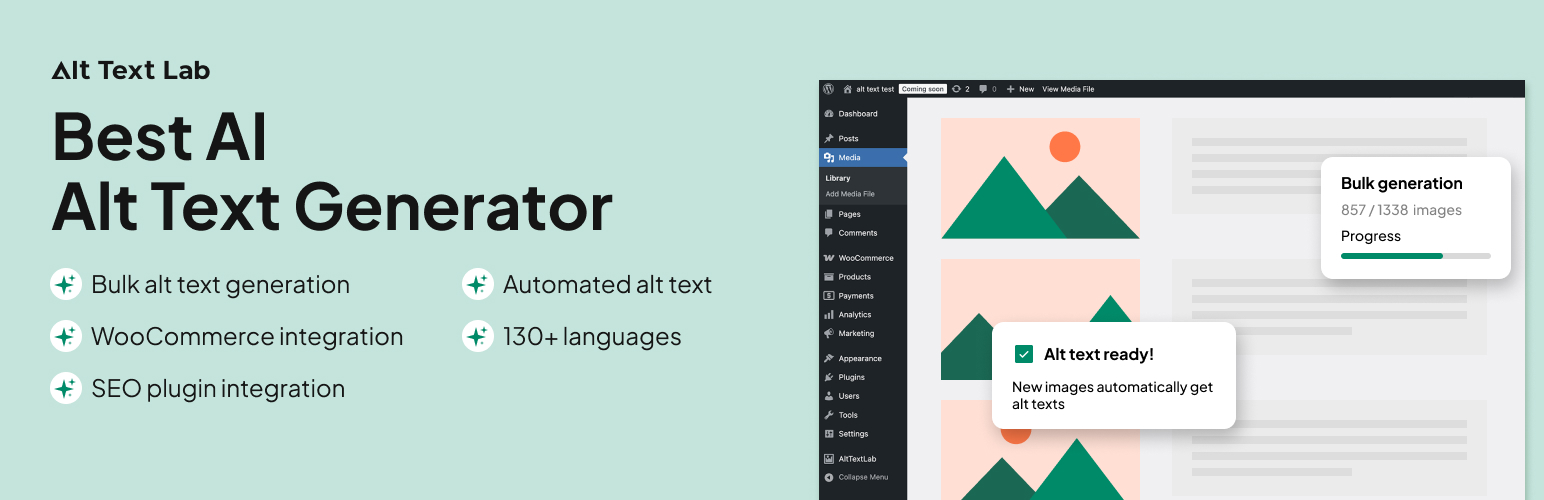The width and height of the screenshot is (1544, 500).
Task: Click the Bulk generation heading
Action: click(1401, 183)
